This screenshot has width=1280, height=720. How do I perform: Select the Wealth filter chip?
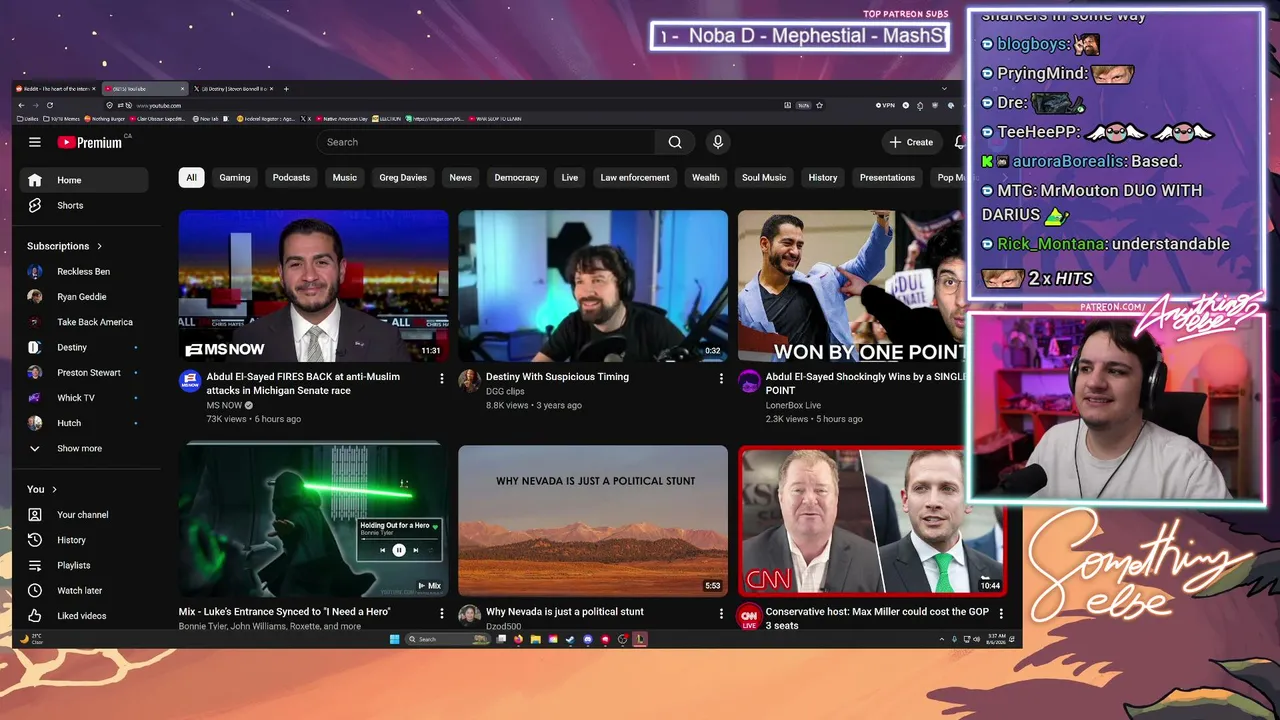(x=706, y=178)
